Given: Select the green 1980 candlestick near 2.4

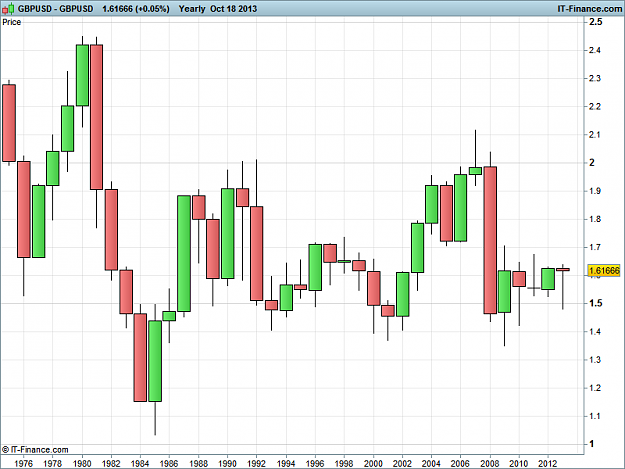Looking at the screenshot, I should (83, 75).
